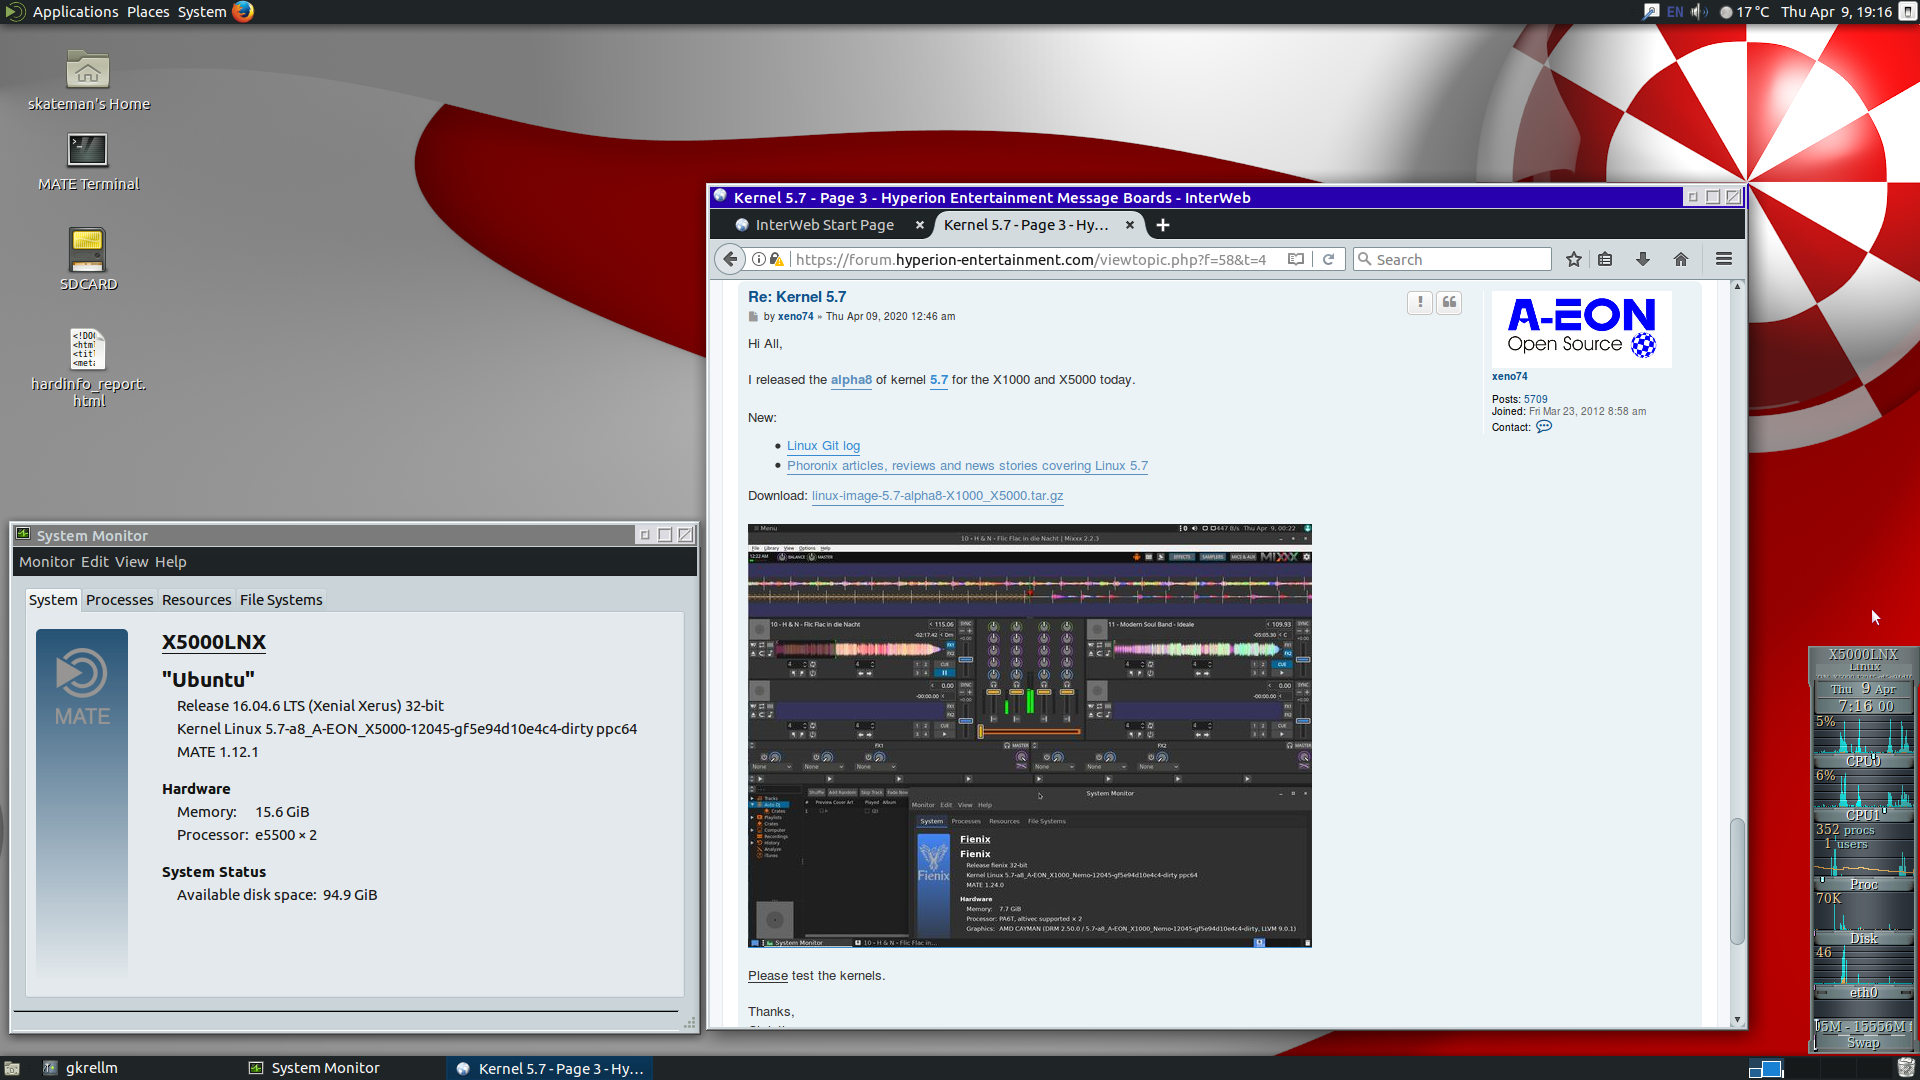Screen dimensions: 1920x1080
Task: Open View menu in System Monitor
Action: point(132,562)
